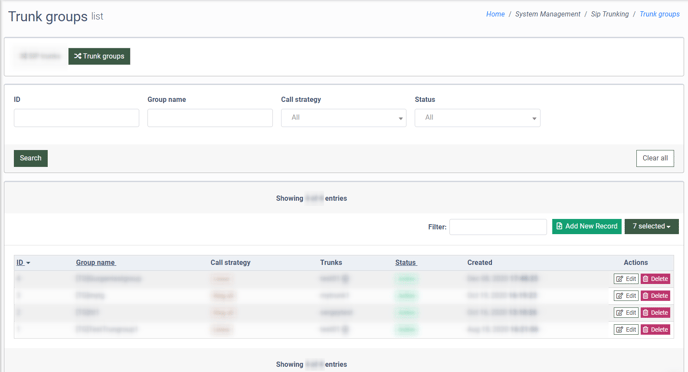The image size is (688, 372).
Task: Click Edit button in first table row
Action: [626, 279]
